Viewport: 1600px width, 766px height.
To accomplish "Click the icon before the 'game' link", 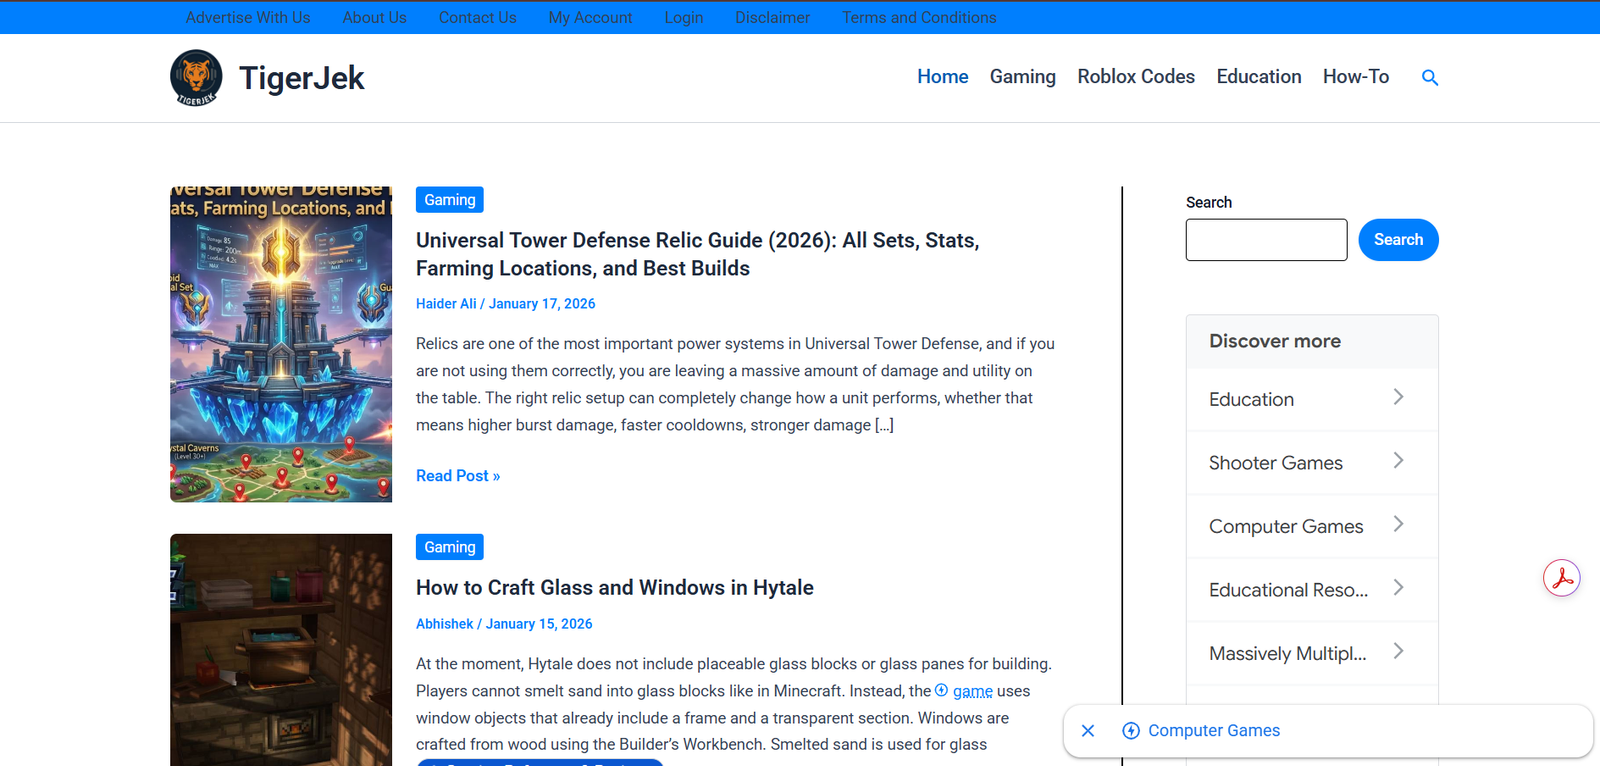I will [941, 690].
